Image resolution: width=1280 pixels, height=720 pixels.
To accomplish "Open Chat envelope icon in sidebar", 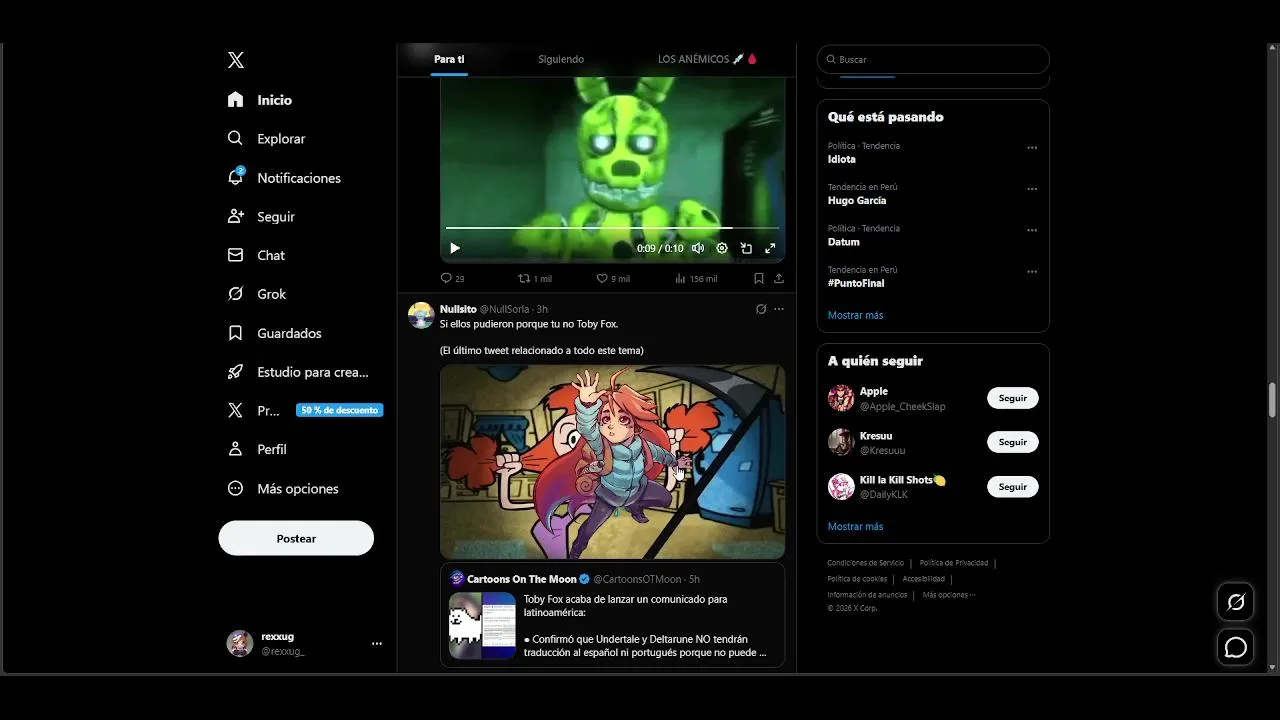I will pos(236,255).
